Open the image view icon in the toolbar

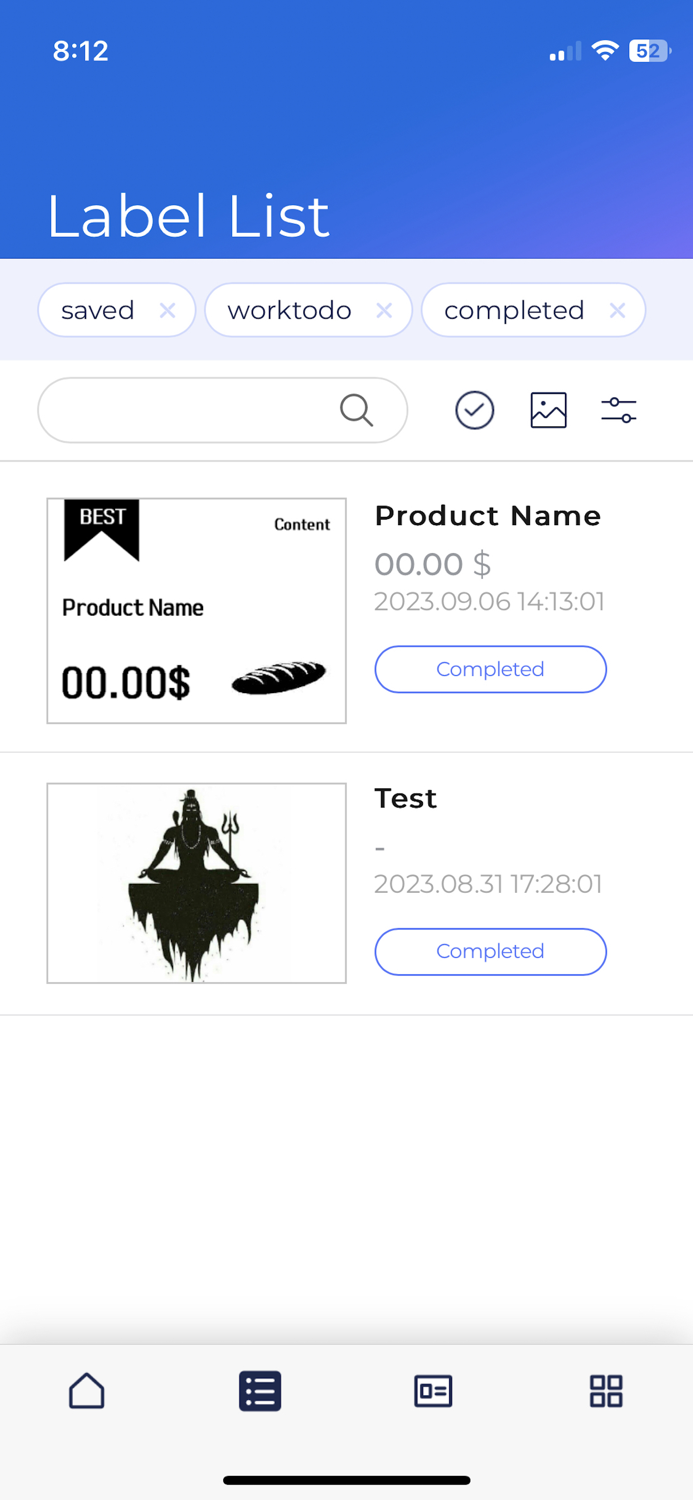[x=548, y=410]
